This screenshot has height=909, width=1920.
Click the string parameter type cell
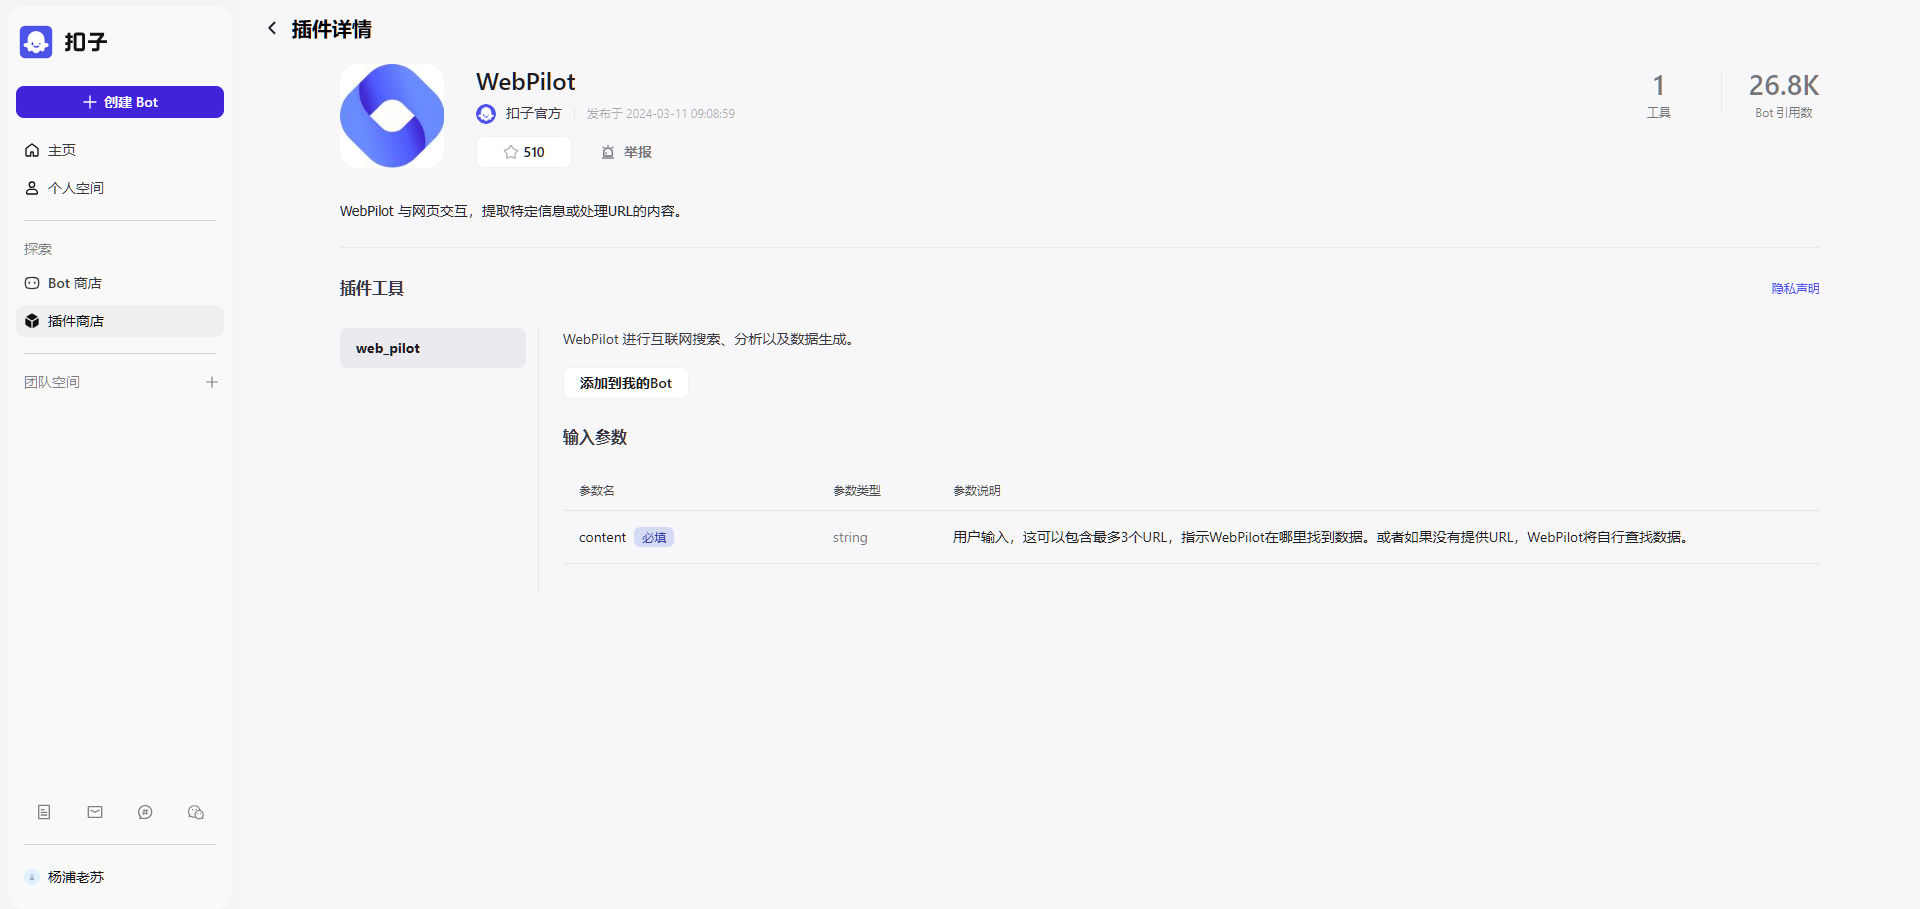pyautogui.click(x=850, y=537)
